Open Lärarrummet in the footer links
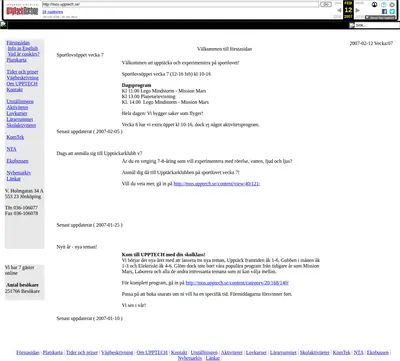The width and height of the screenshot is (400, 361). click(283, 352)
